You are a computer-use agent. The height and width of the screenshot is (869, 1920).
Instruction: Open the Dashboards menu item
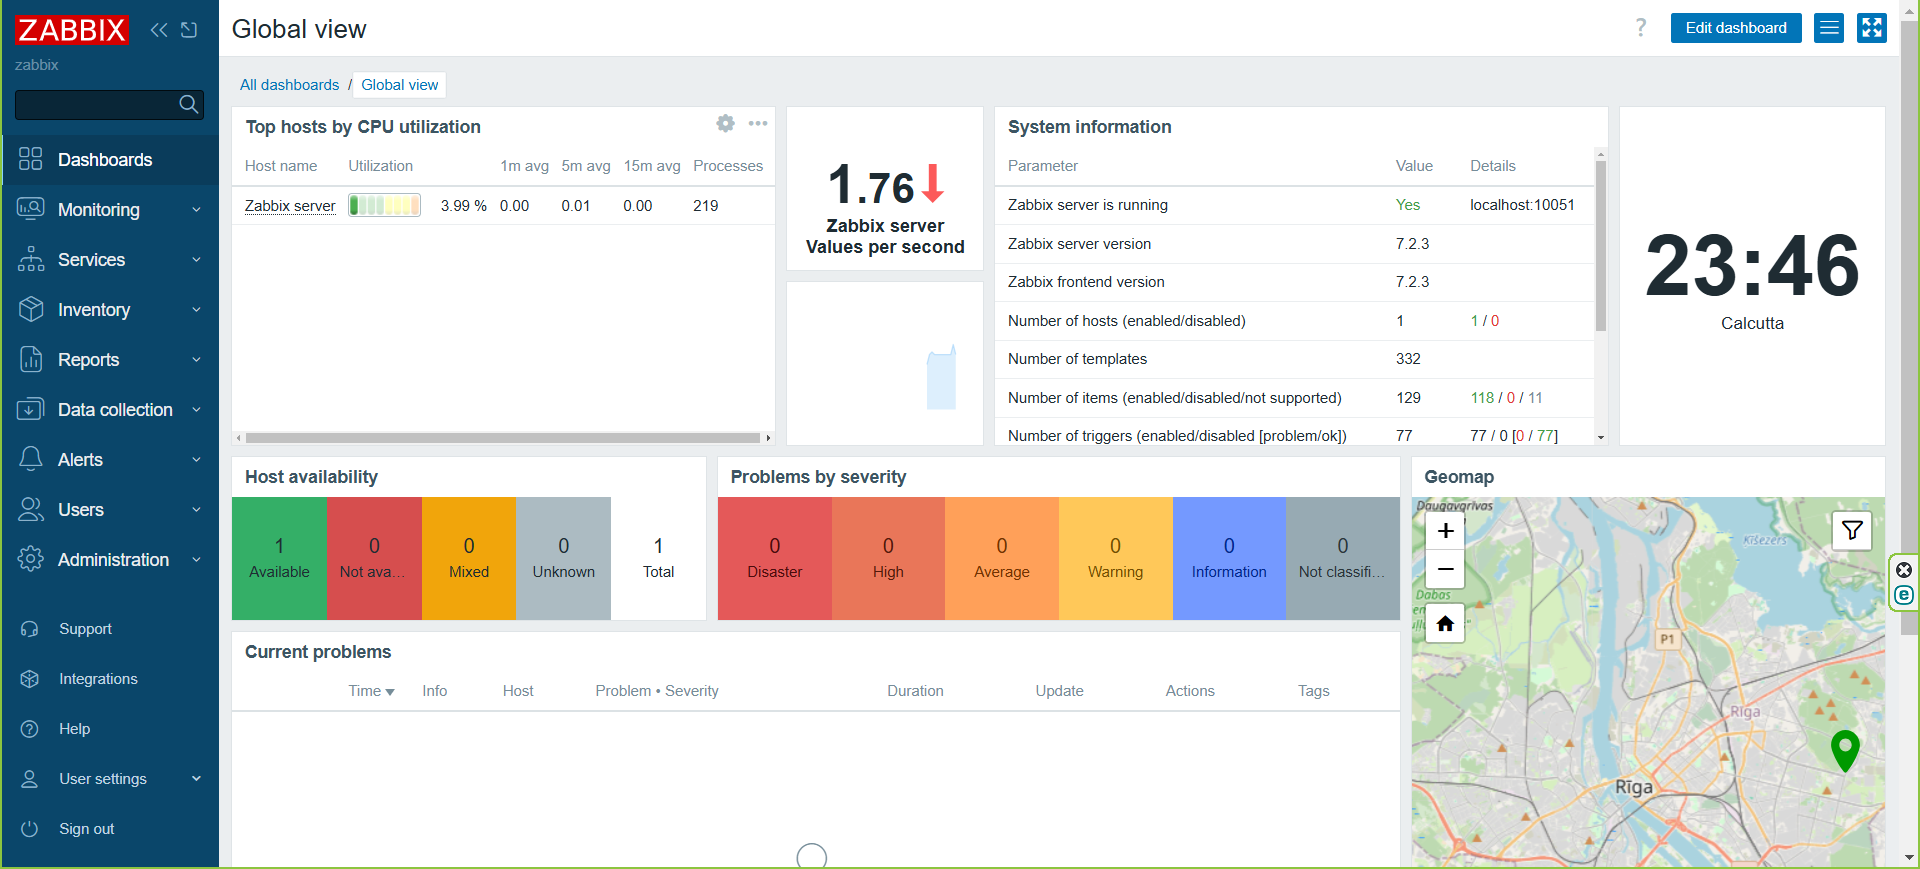click(x=110, y=160)
